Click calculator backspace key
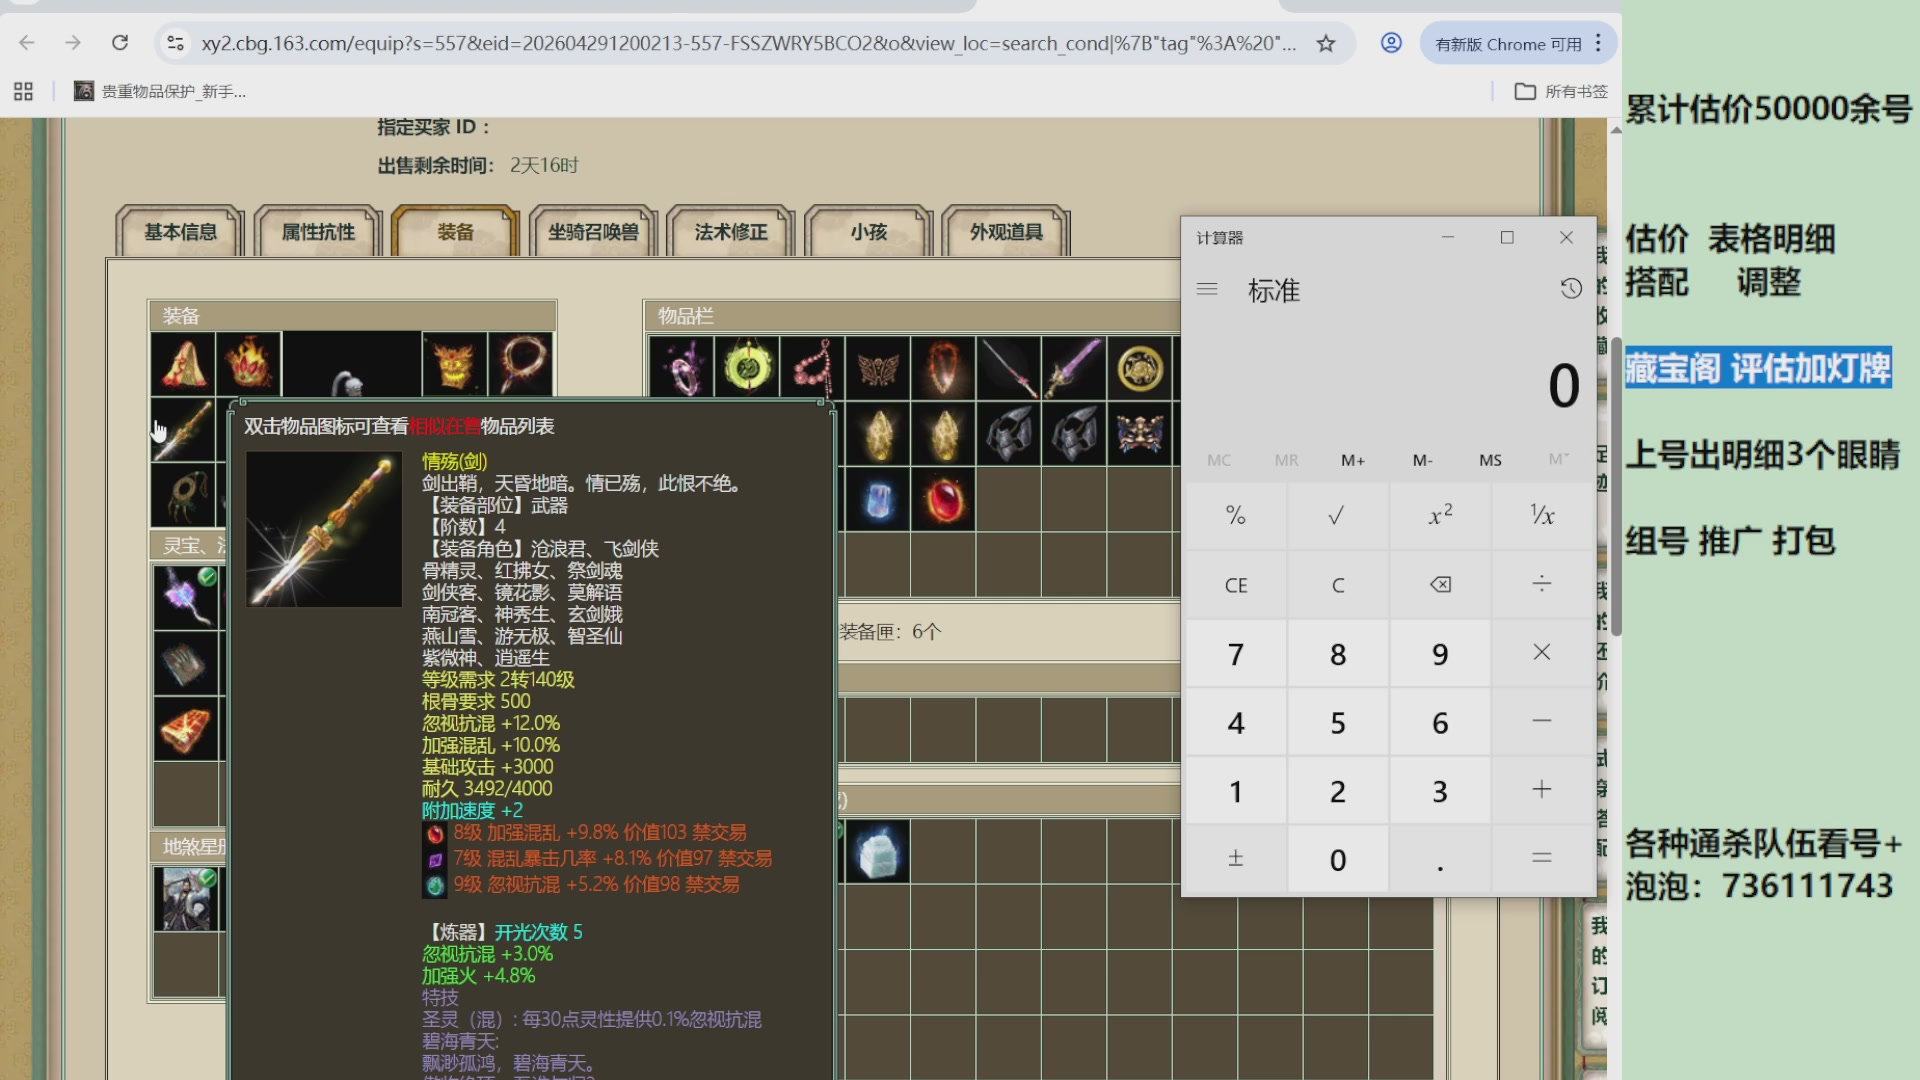This screenshot has width=1920, height=1080. pyautogui.click(x=1440, y=585)
